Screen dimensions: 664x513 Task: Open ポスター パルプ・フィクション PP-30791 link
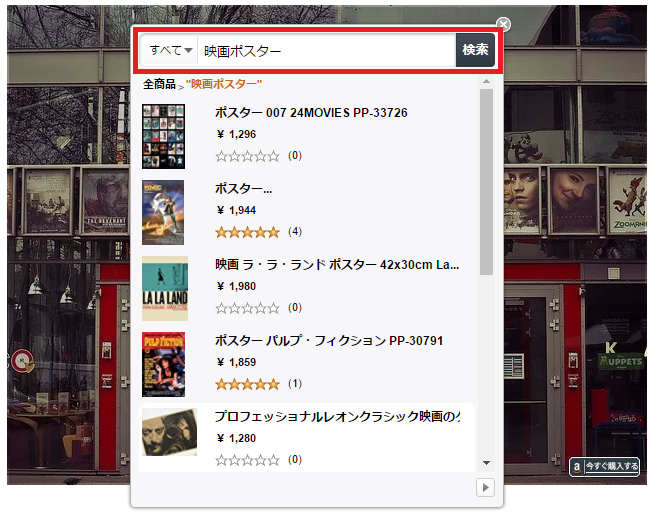coord(329,341)
